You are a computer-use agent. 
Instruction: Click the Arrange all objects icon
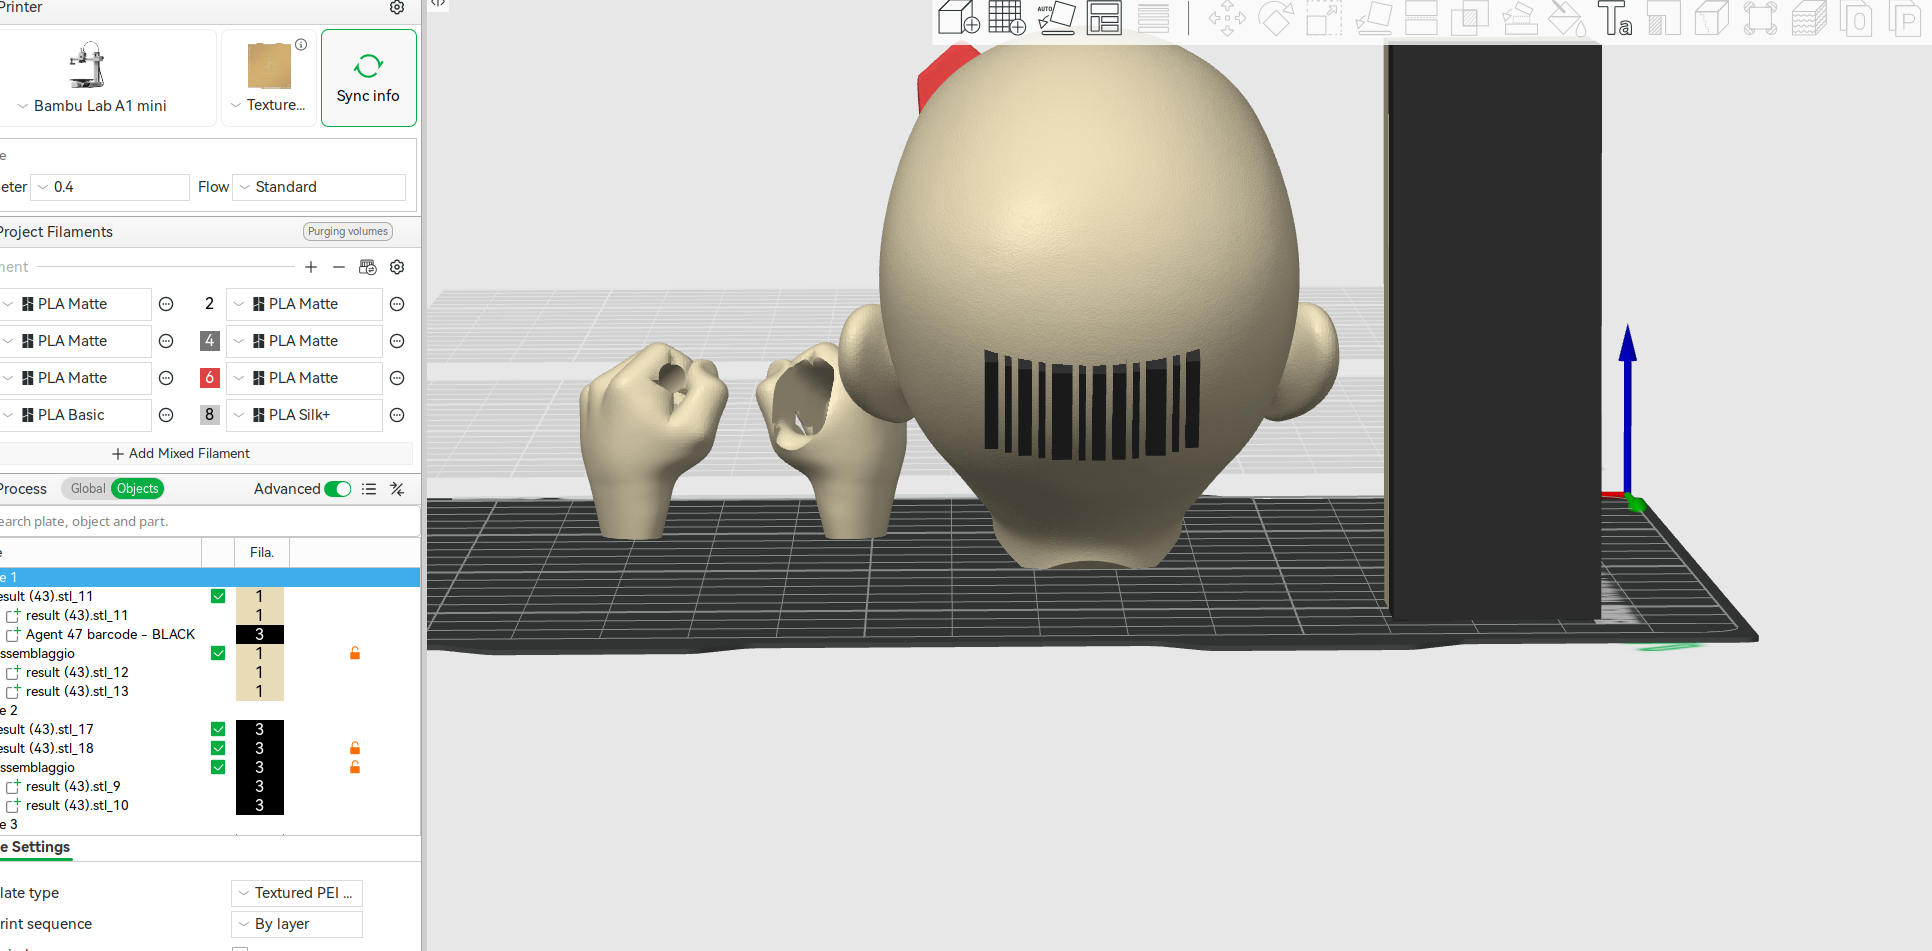[1104, 18]
